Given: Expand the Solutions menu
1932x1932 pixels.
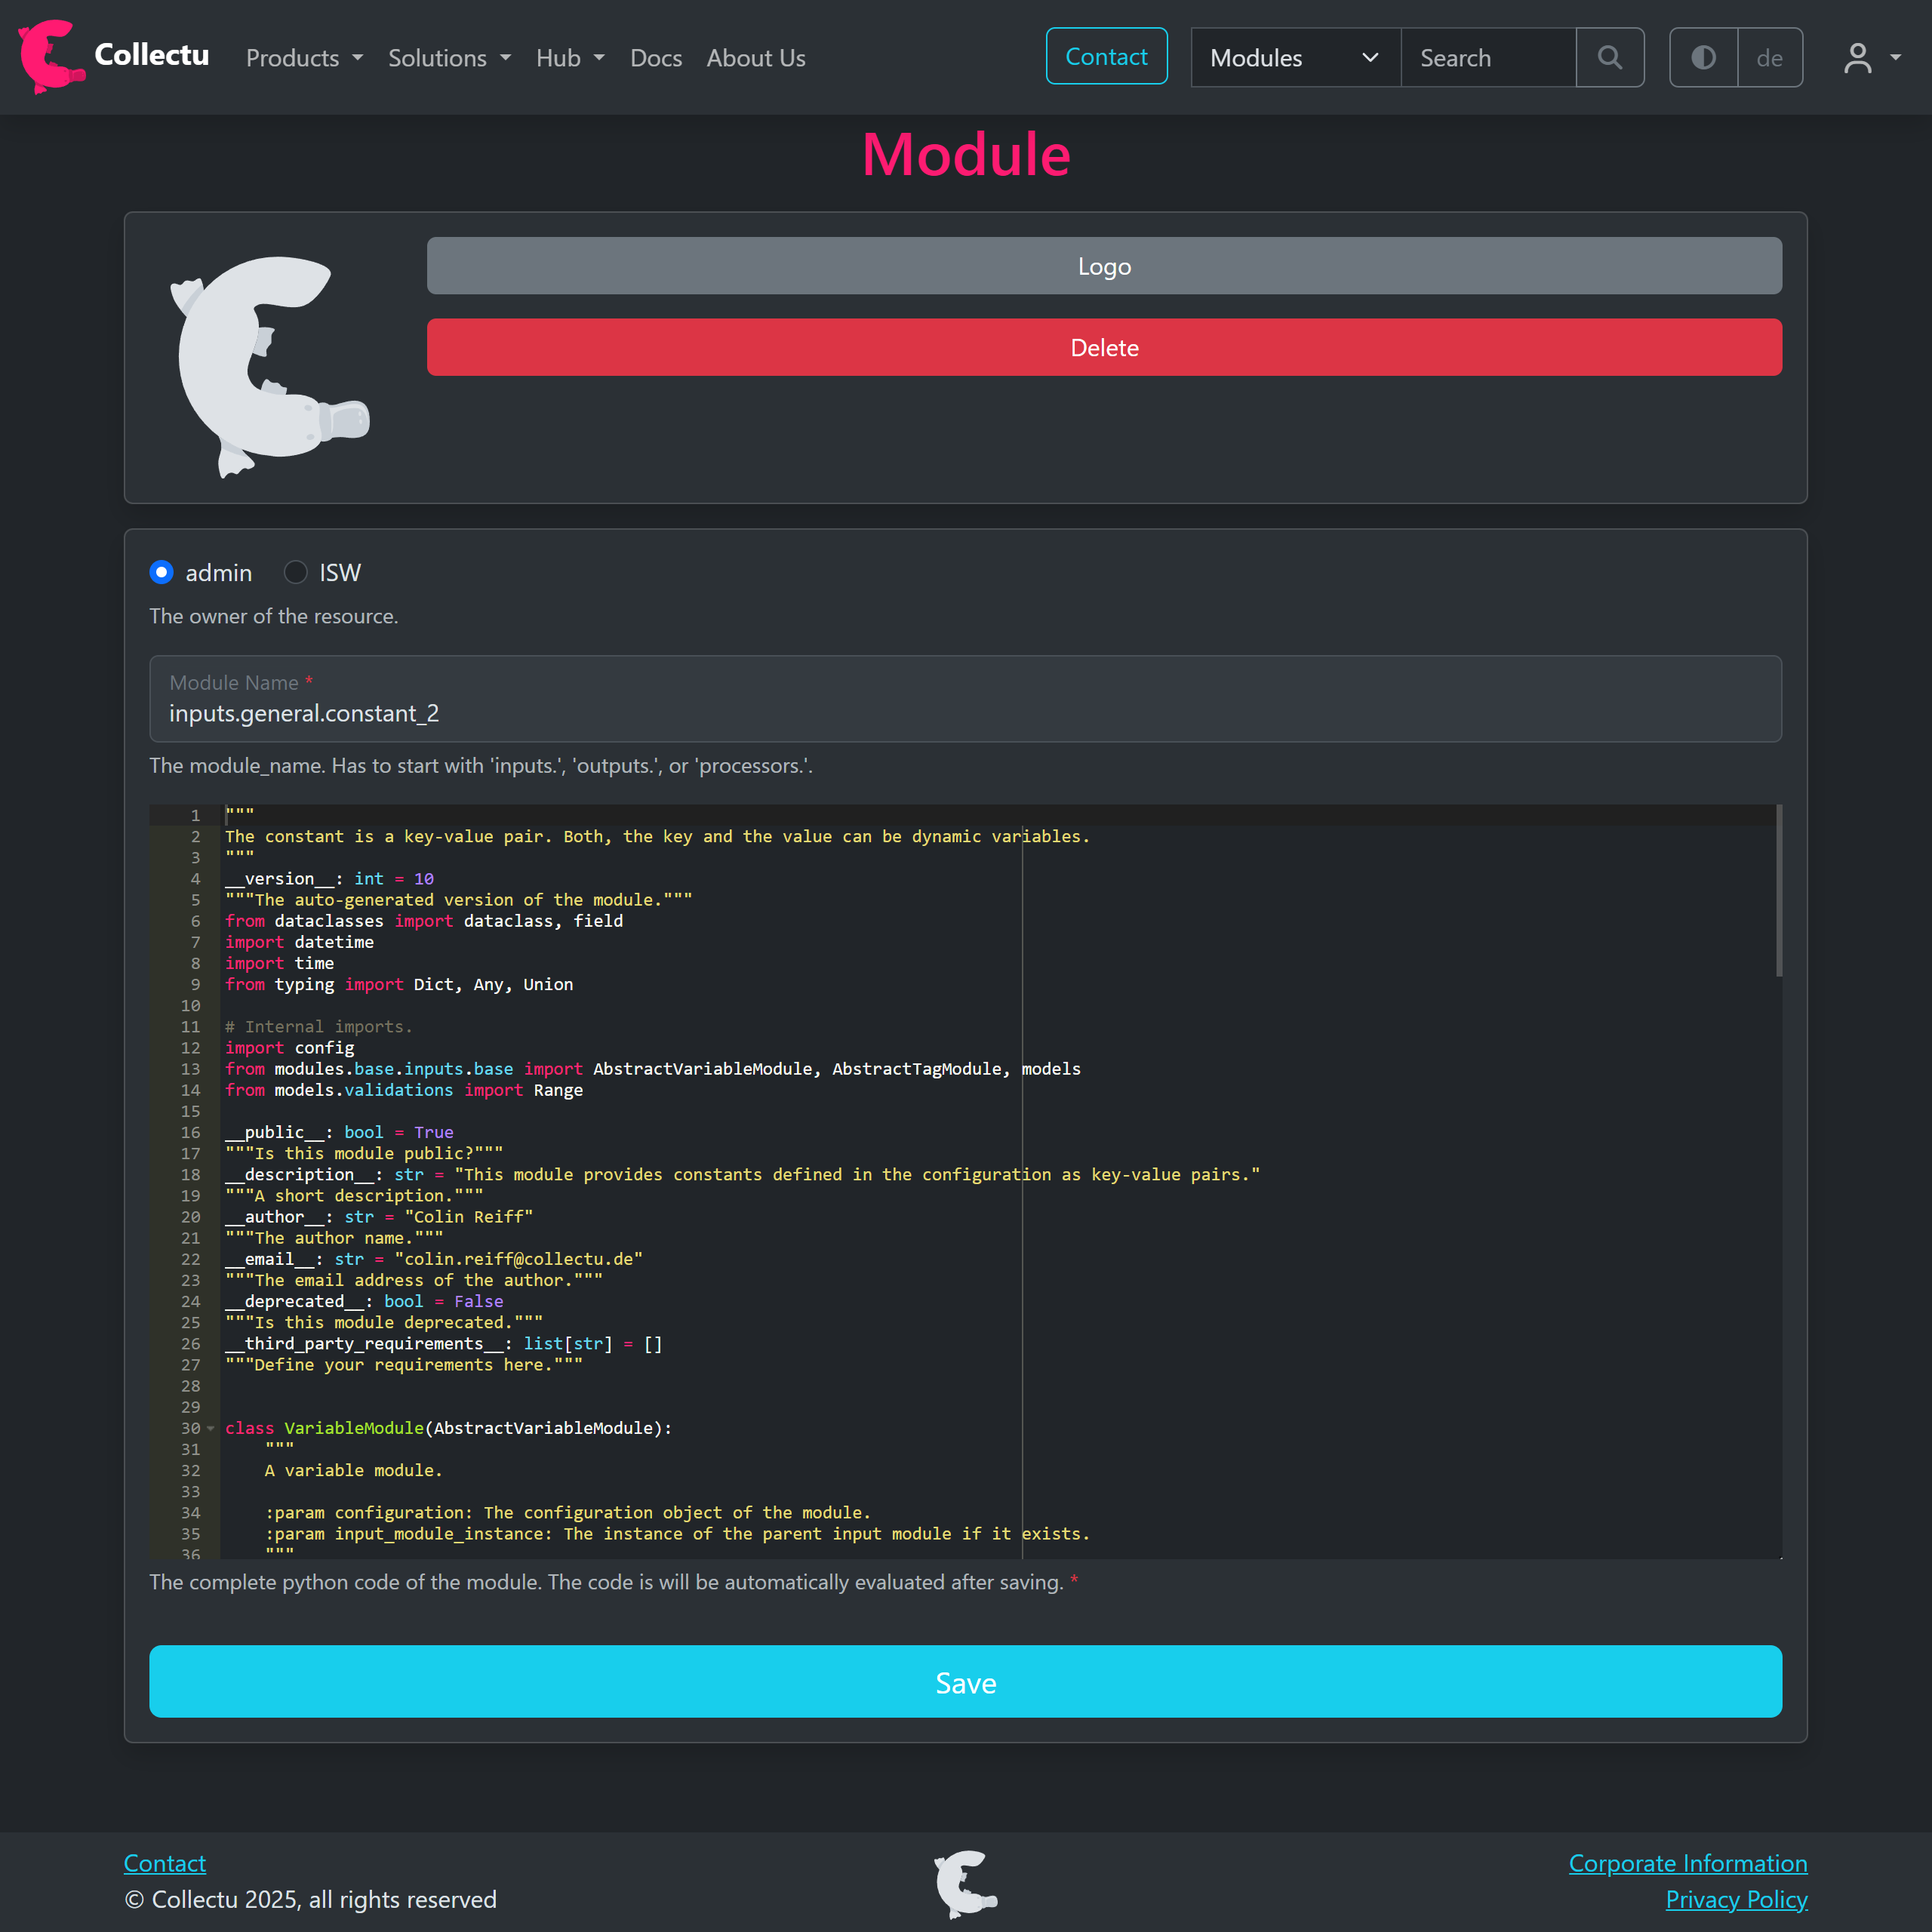Looking at the screenshot, I should pos(449,58).
